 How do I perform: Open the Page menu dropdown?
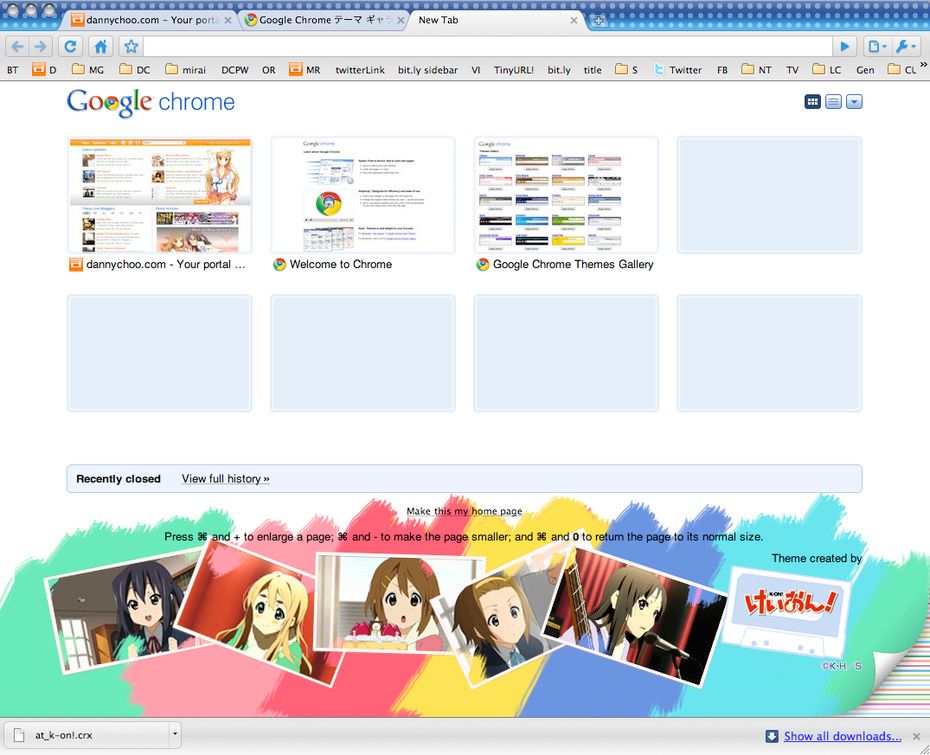click(x=876, y=46)
